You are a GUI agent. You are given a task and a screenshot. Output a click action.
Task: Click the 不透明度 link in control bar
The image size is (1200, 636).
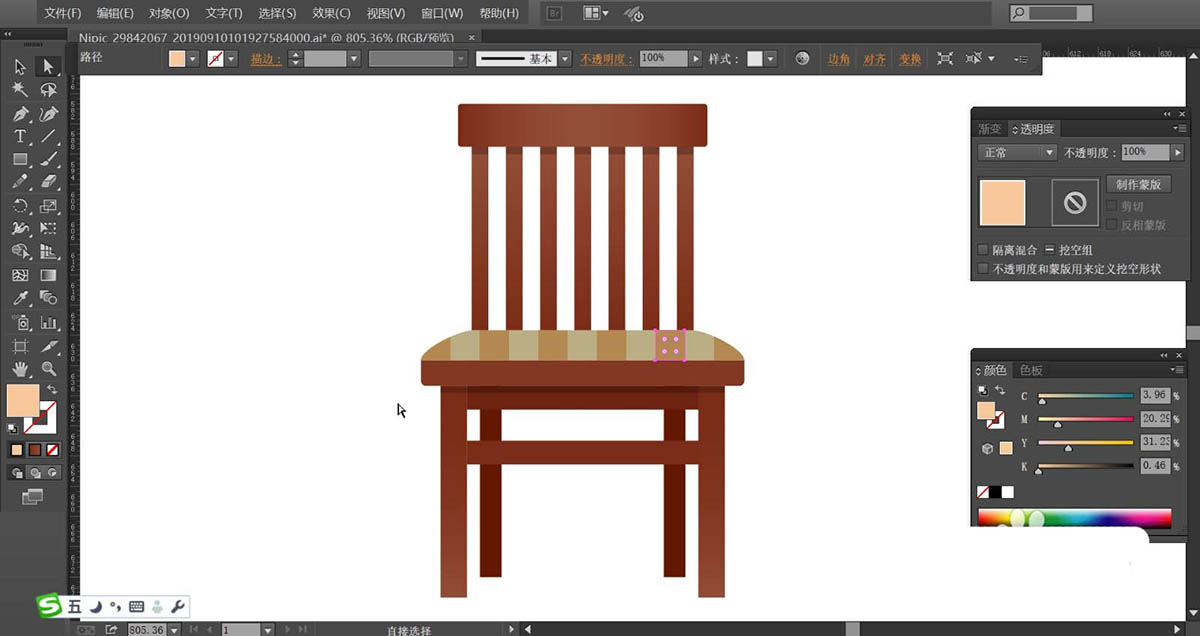[x=606, y=59]
